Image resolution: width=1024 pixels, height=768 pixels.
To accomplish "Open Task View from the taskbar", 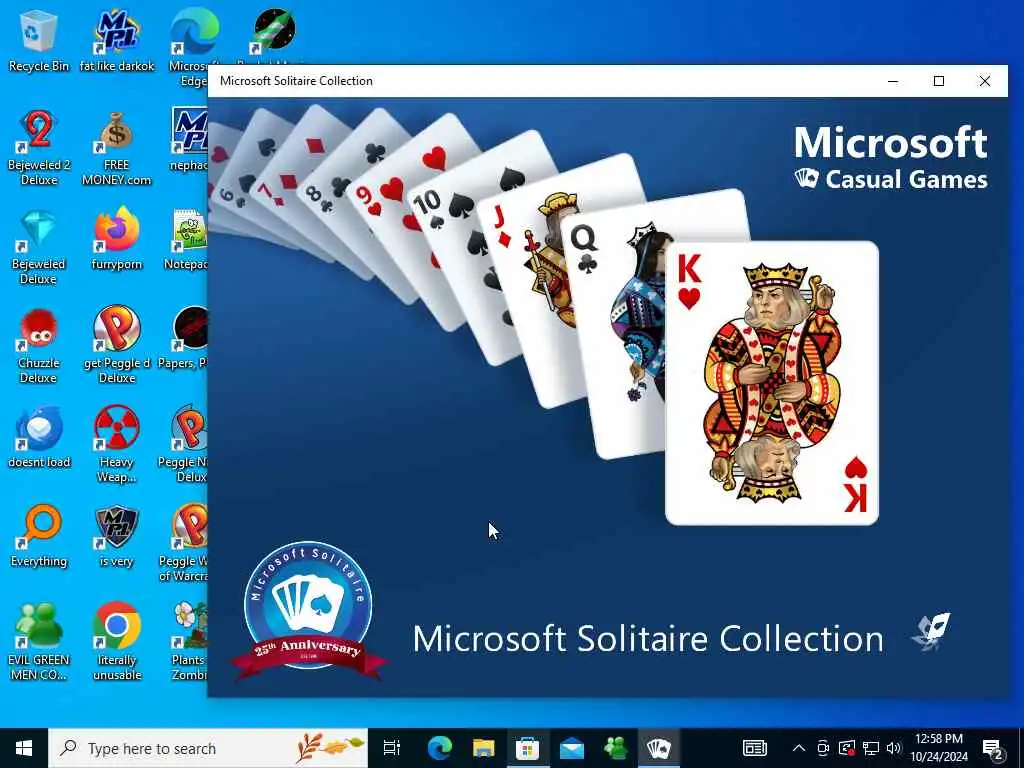I will pyautogui.click(x=392, y=748).
